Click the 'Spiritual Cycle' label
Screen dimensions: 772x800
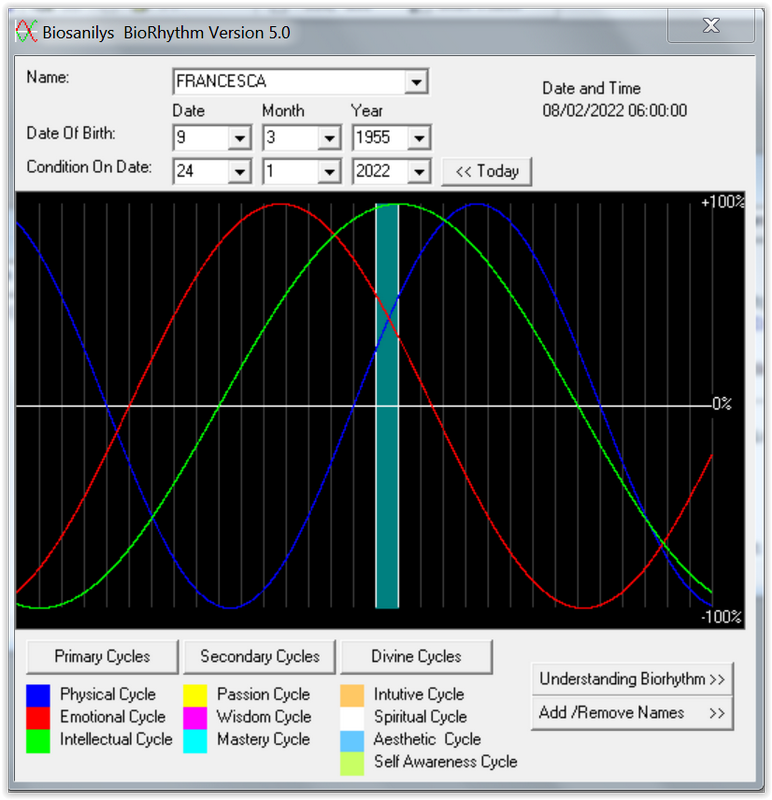pyautogui.click(x=420, y=717)
